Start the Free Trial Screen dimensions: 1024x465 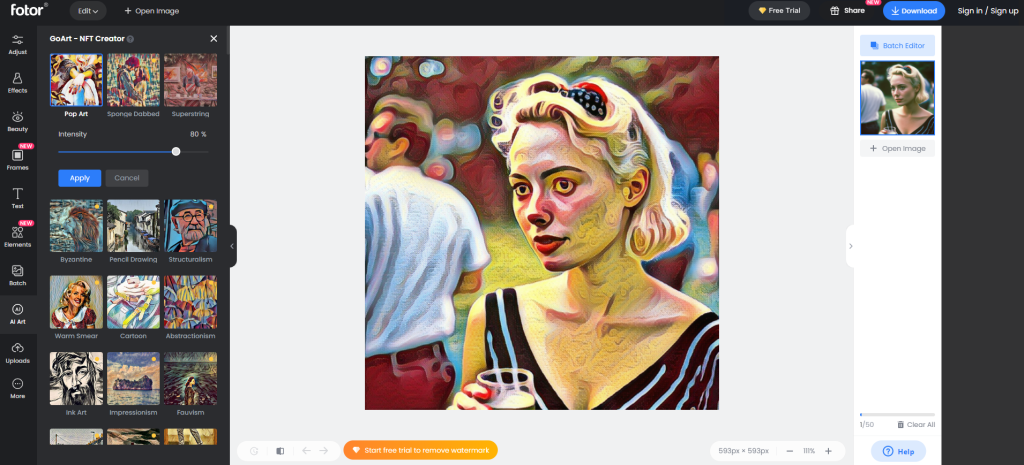779,10
